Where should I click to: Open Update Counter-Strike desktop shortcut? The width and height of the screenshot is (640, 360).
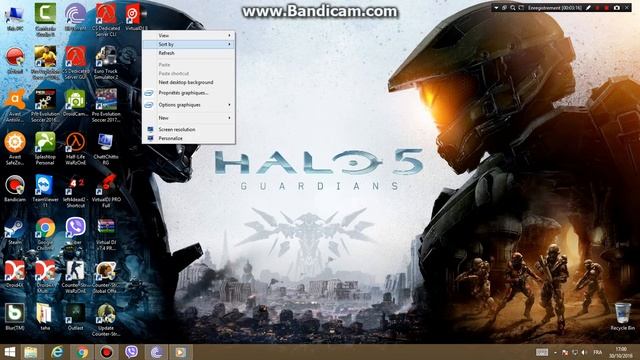coord(106,320)
